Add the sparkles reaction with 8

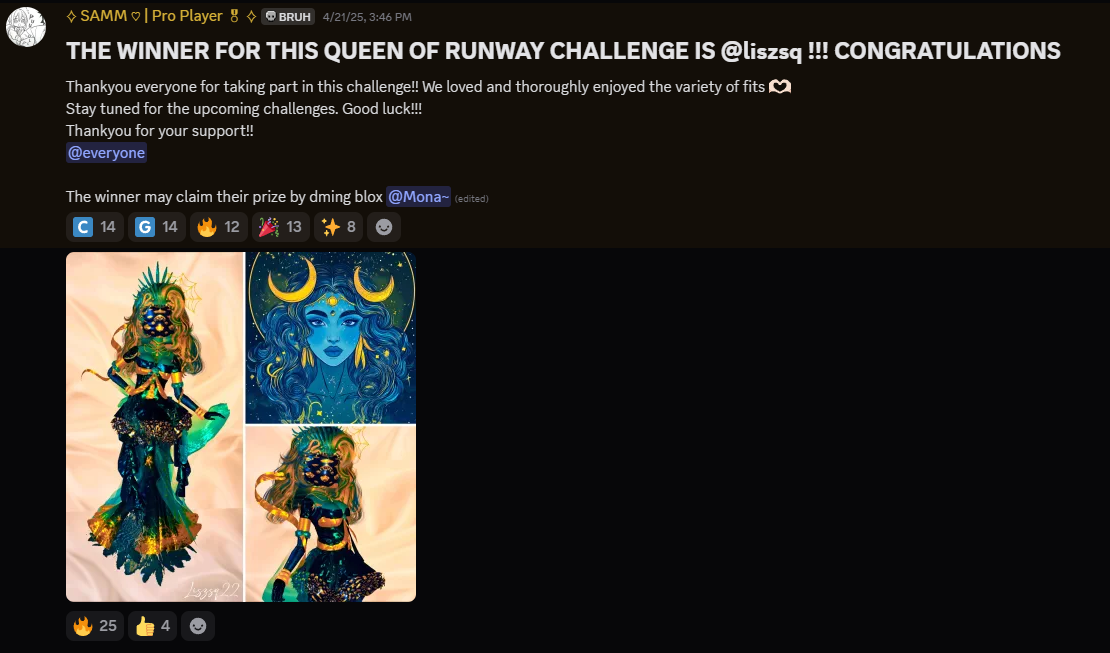[x=338, y=227]
